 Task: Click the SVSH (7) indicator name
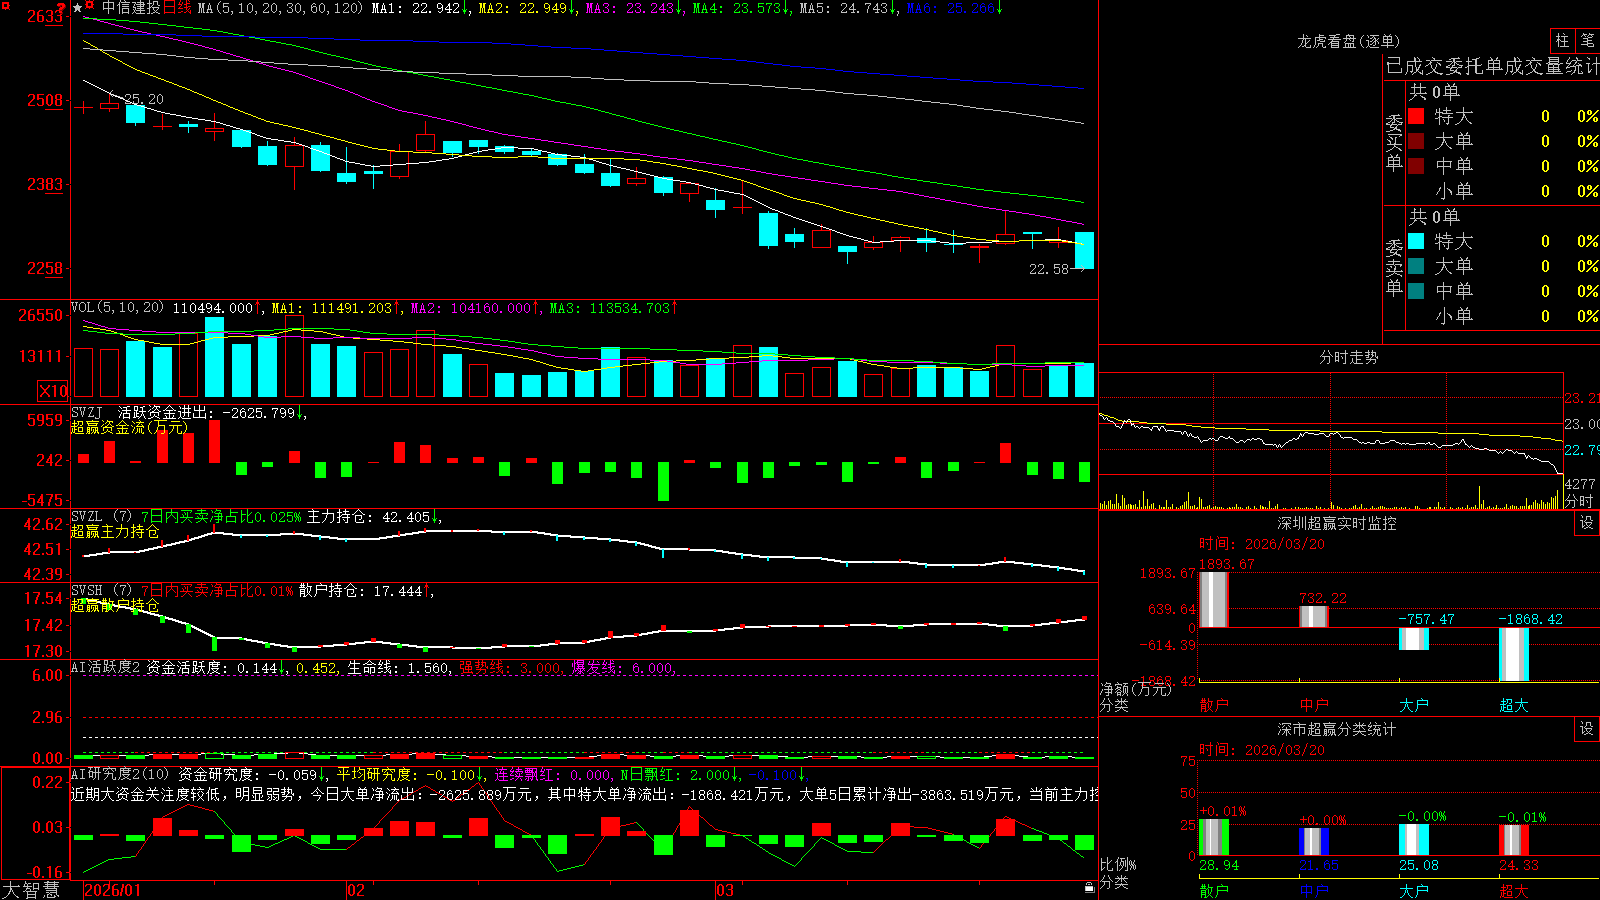click(101, 591)
